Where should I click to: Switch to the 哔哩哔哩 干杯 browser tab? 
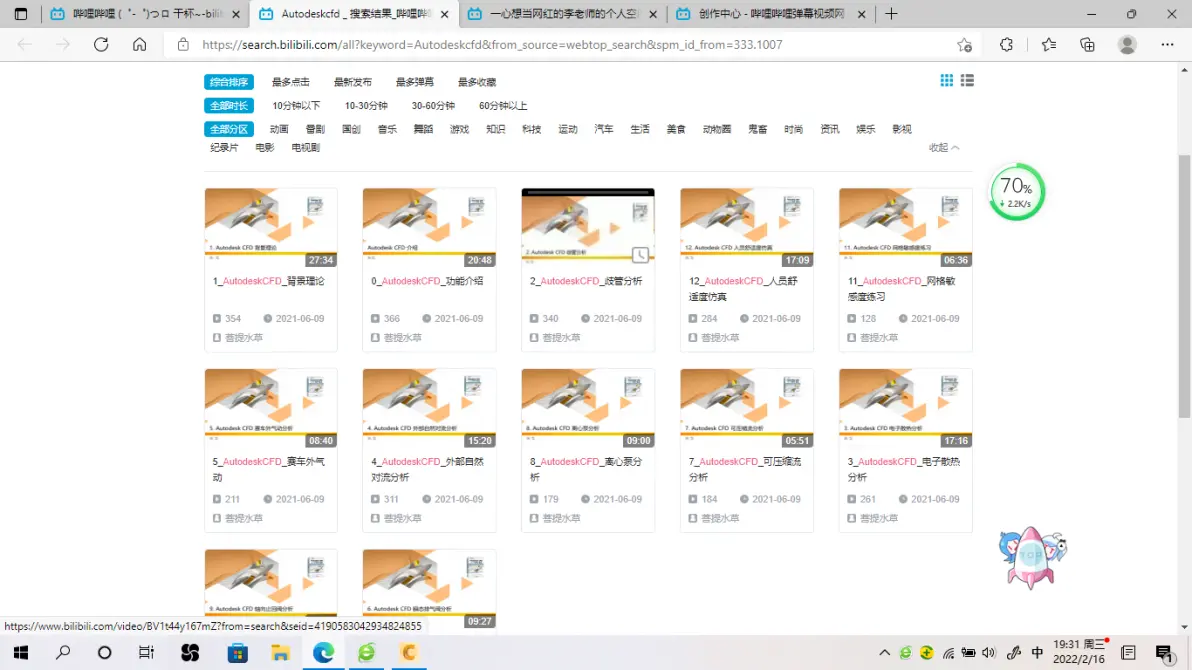(146, 14)
